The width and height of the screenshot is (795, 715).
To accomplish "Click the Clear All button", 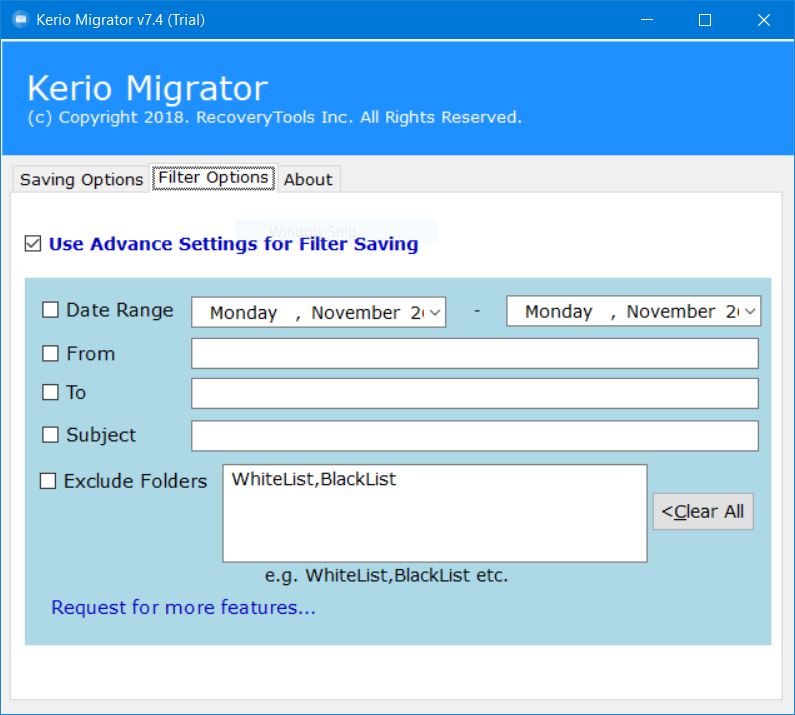I will (x=703, y=512).
